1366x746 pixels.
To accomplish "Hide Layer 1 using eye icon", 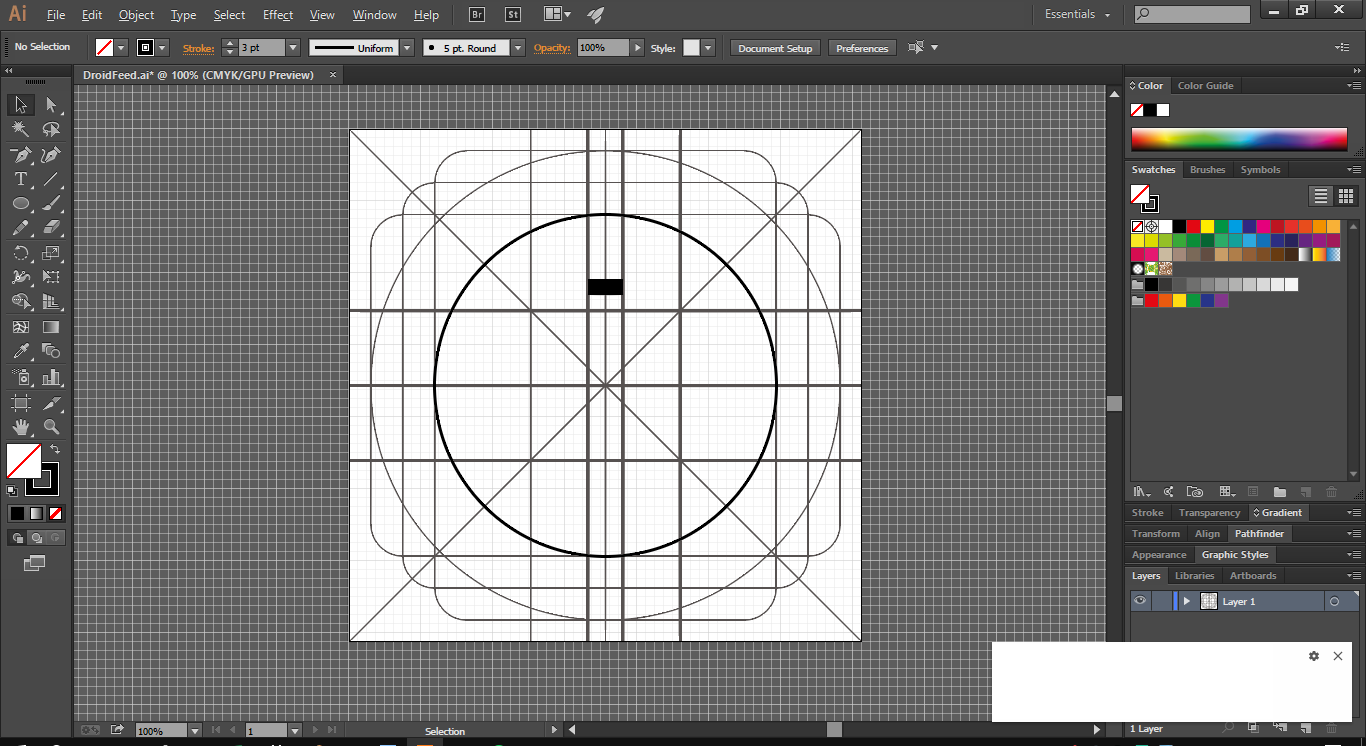I will click(x=1139, y=601).
